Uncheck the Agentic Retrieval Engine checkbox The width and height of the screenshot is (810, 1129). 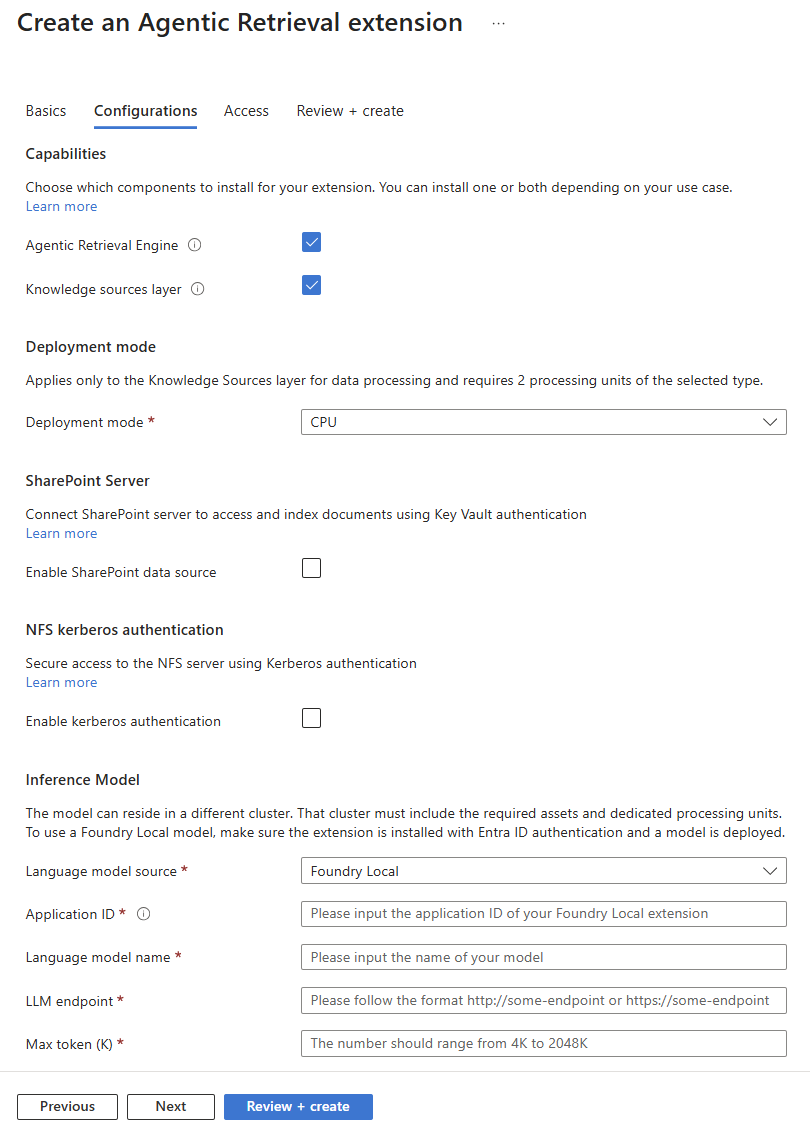[x=311, y=243]
